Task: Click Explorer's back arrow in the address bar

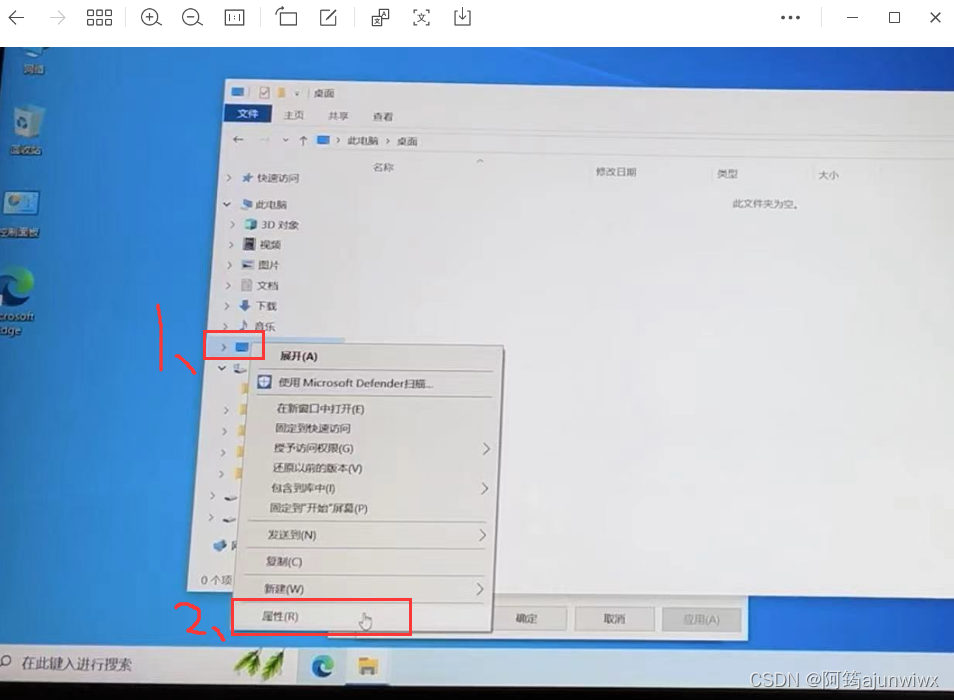Action: tap(238, 140)
